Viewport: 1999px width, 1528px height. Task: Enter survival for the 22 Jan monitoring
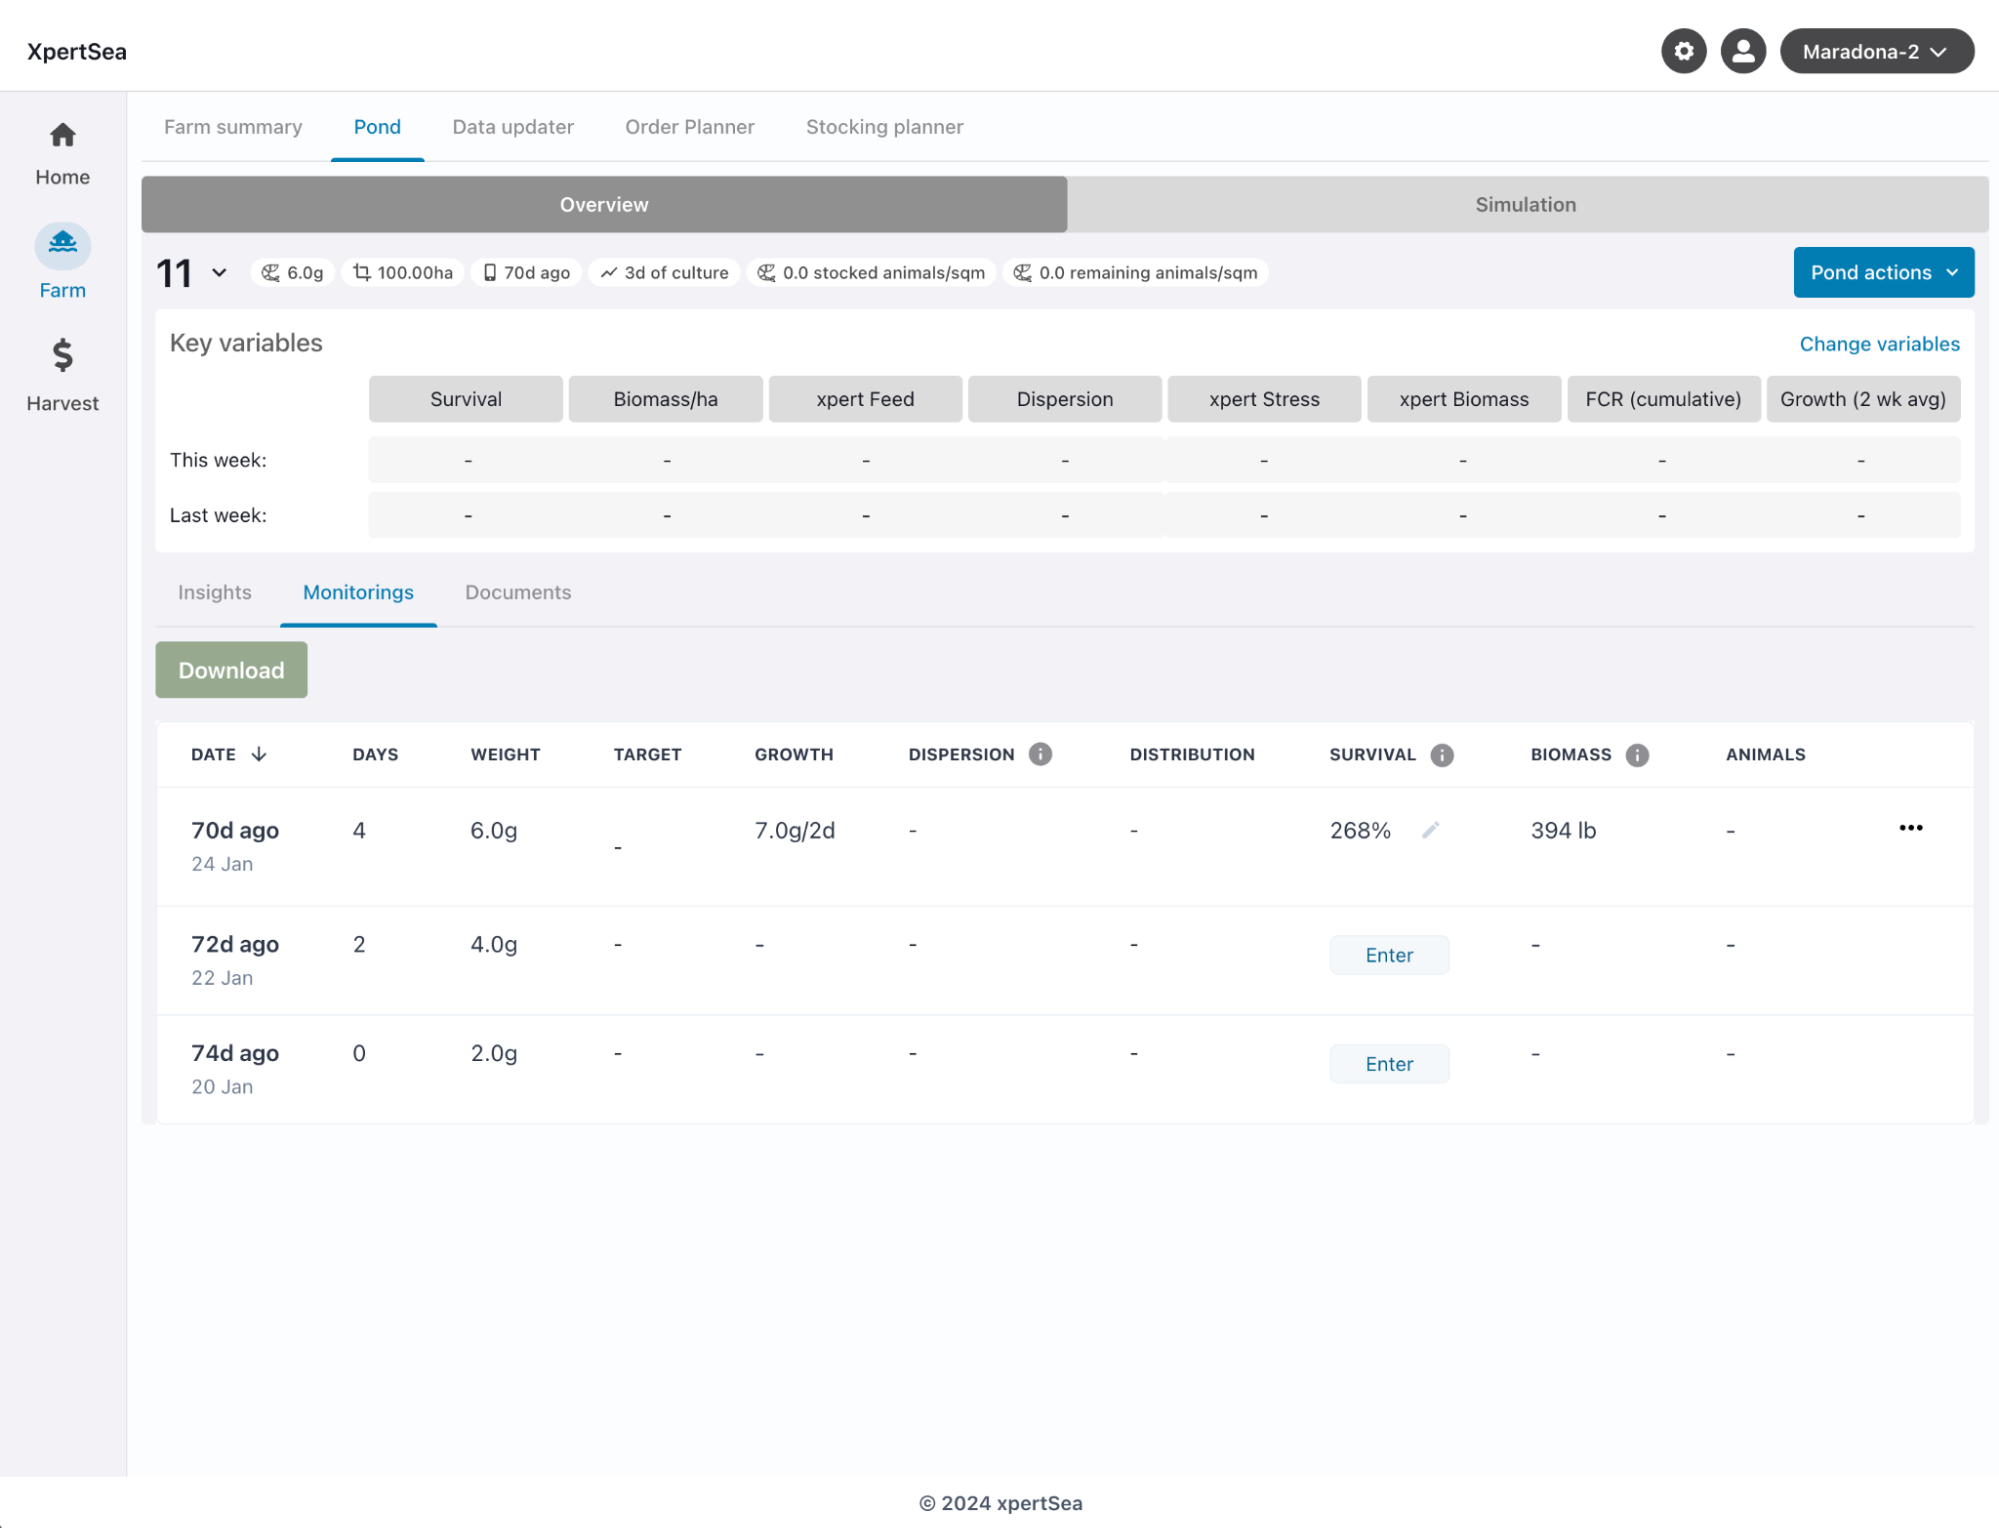pyautogui.click(x=1388, y=954)
